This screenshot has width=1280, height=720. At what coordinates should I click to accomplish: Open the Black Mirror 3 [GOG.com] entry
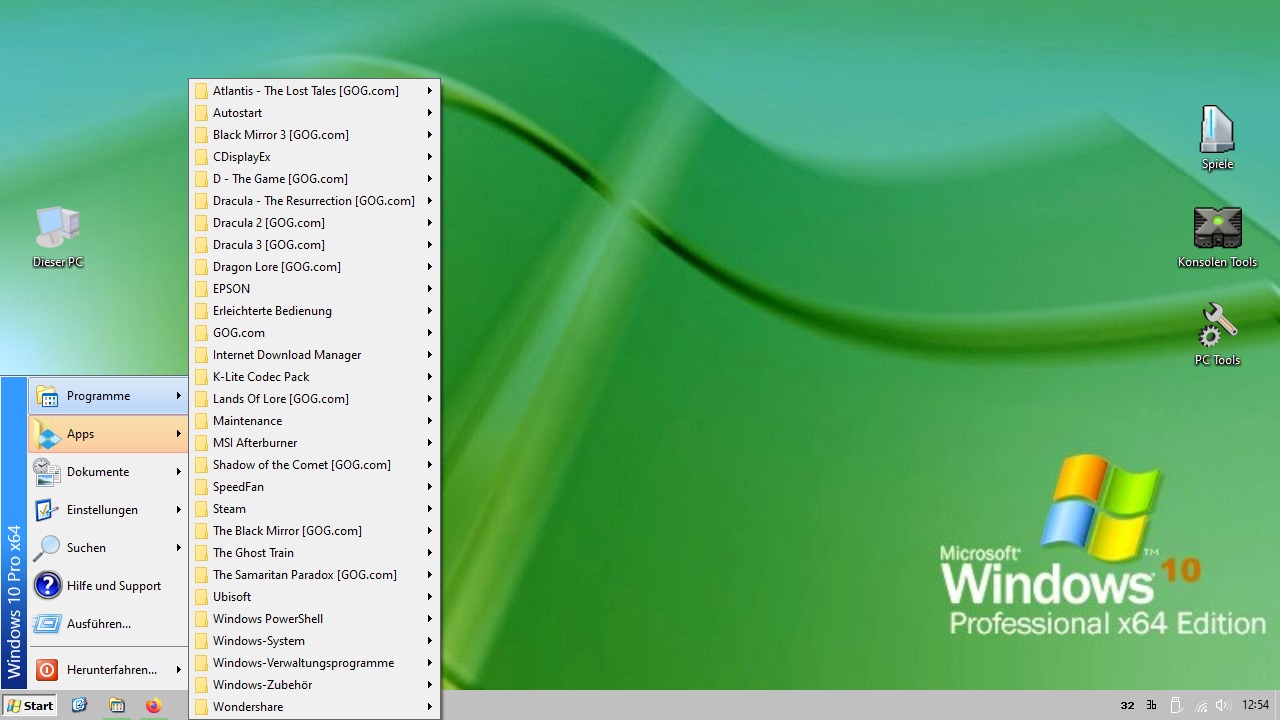click(x=314, y=135)
